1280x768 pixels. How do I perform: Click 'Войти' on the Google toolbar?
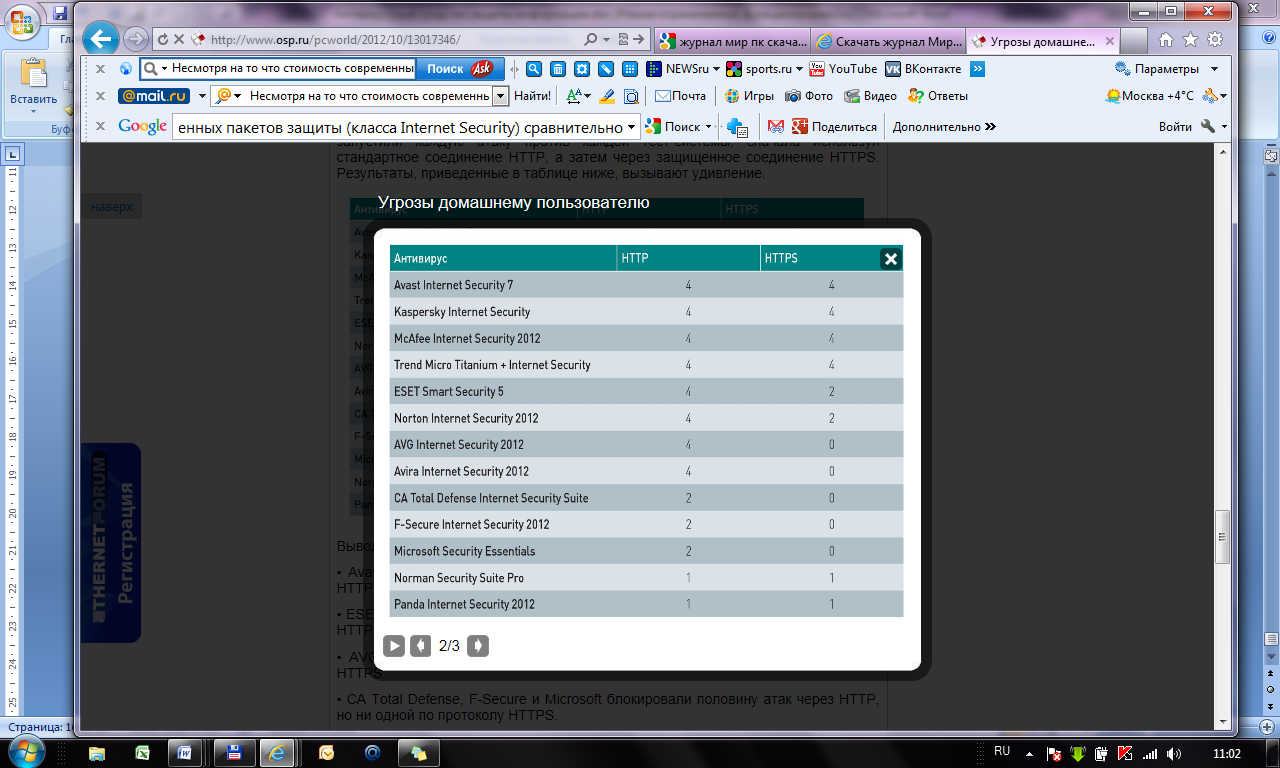(1175, 127)
